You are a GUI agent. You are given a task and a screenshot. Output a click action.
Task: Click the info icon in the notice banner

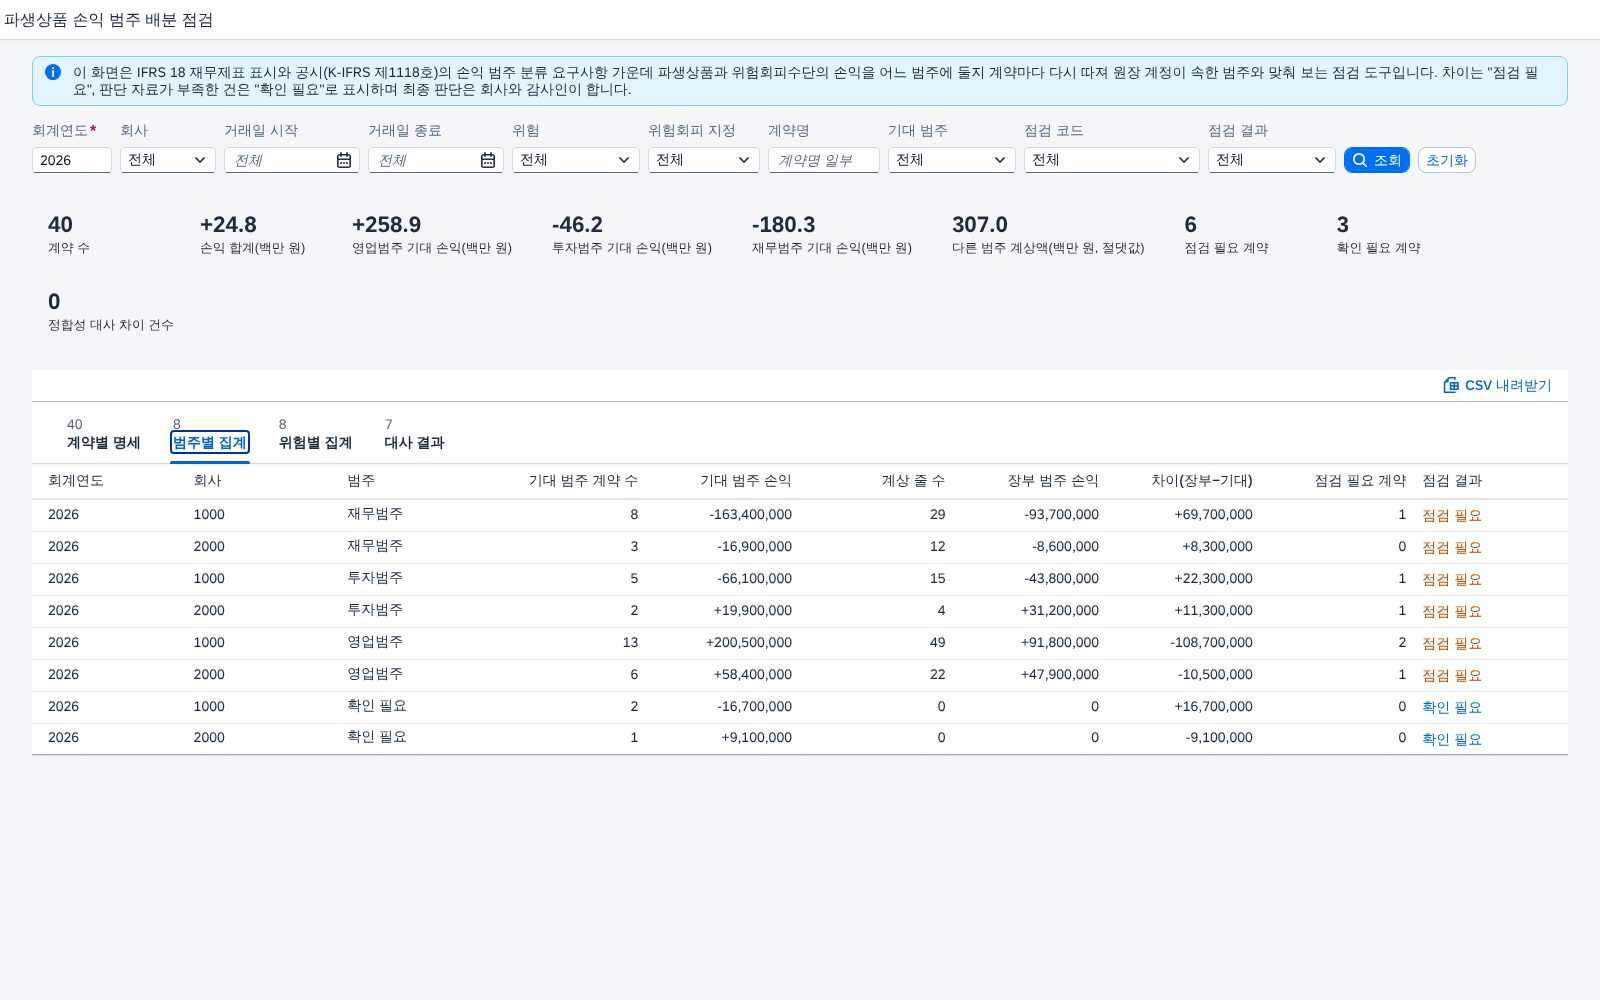(x=53, y=72)
